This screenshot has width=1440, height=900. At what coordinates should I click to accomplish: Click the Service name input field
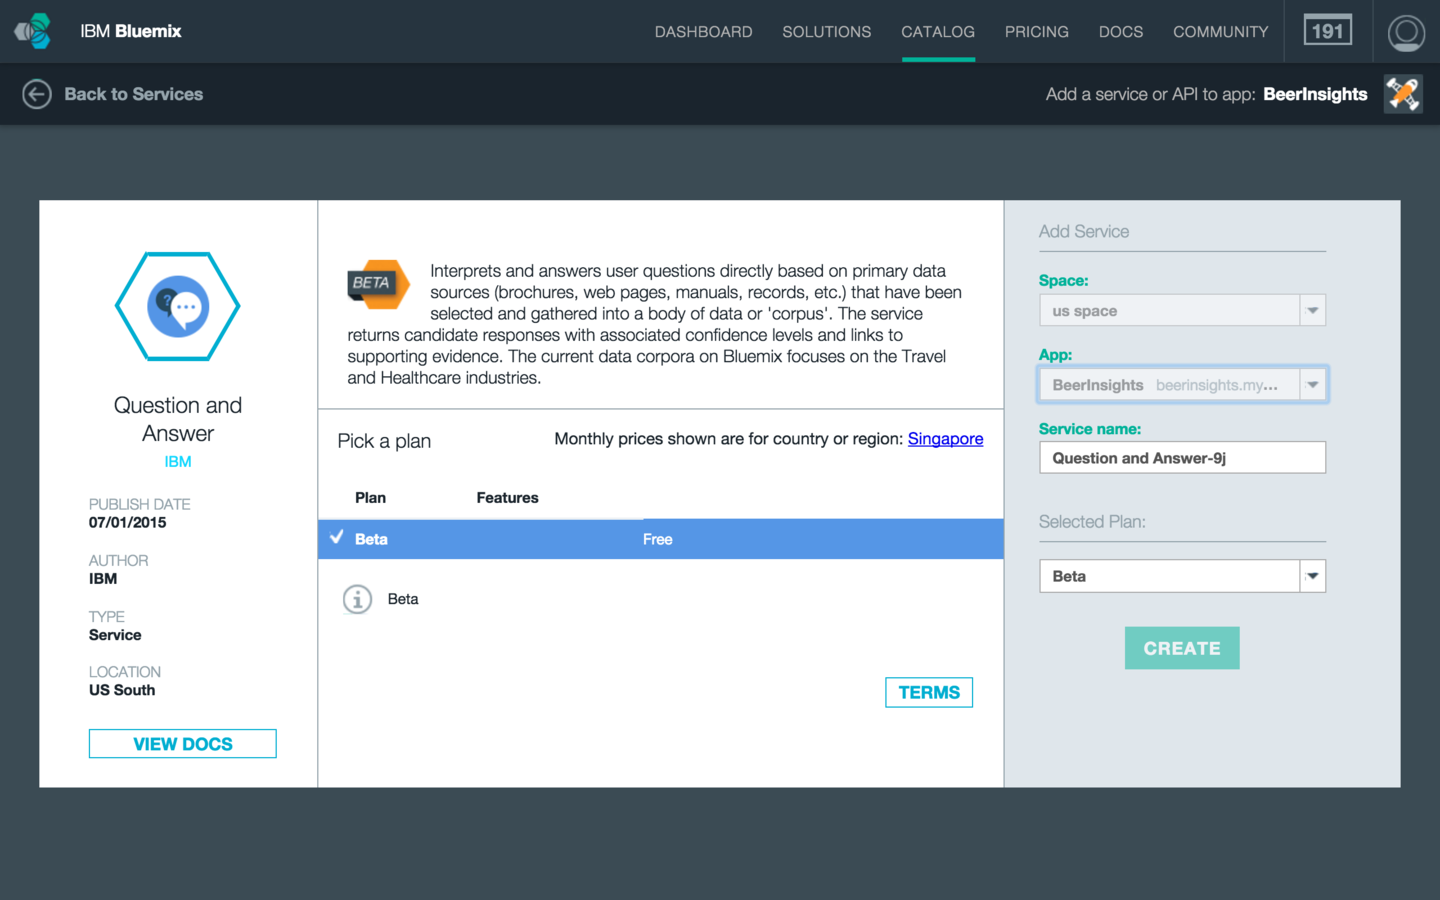point(1182,458)
